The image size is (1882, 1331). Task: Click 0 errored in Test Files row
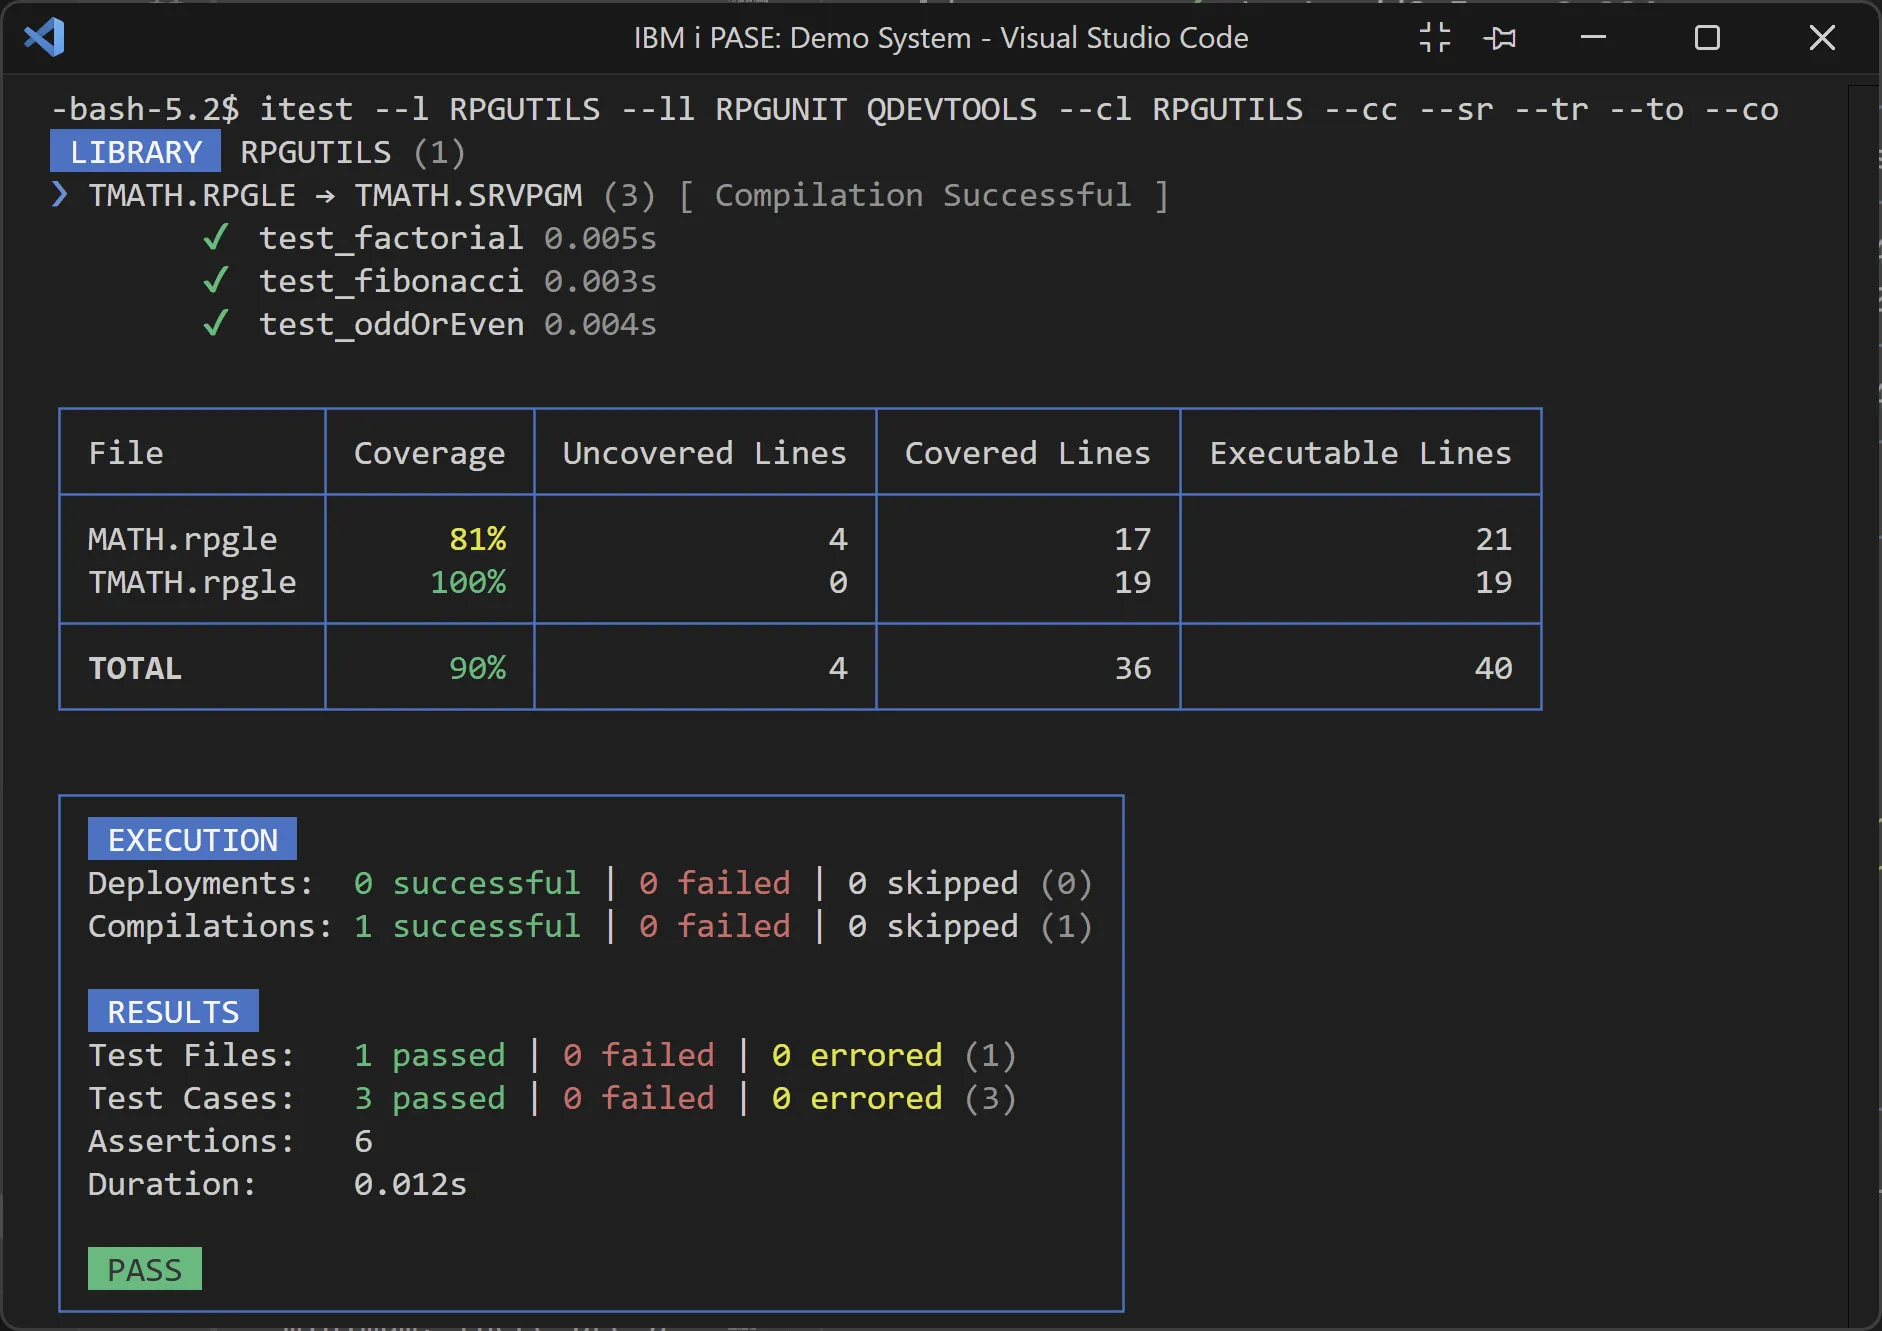pyautogui.click(x=857, y=1055)
